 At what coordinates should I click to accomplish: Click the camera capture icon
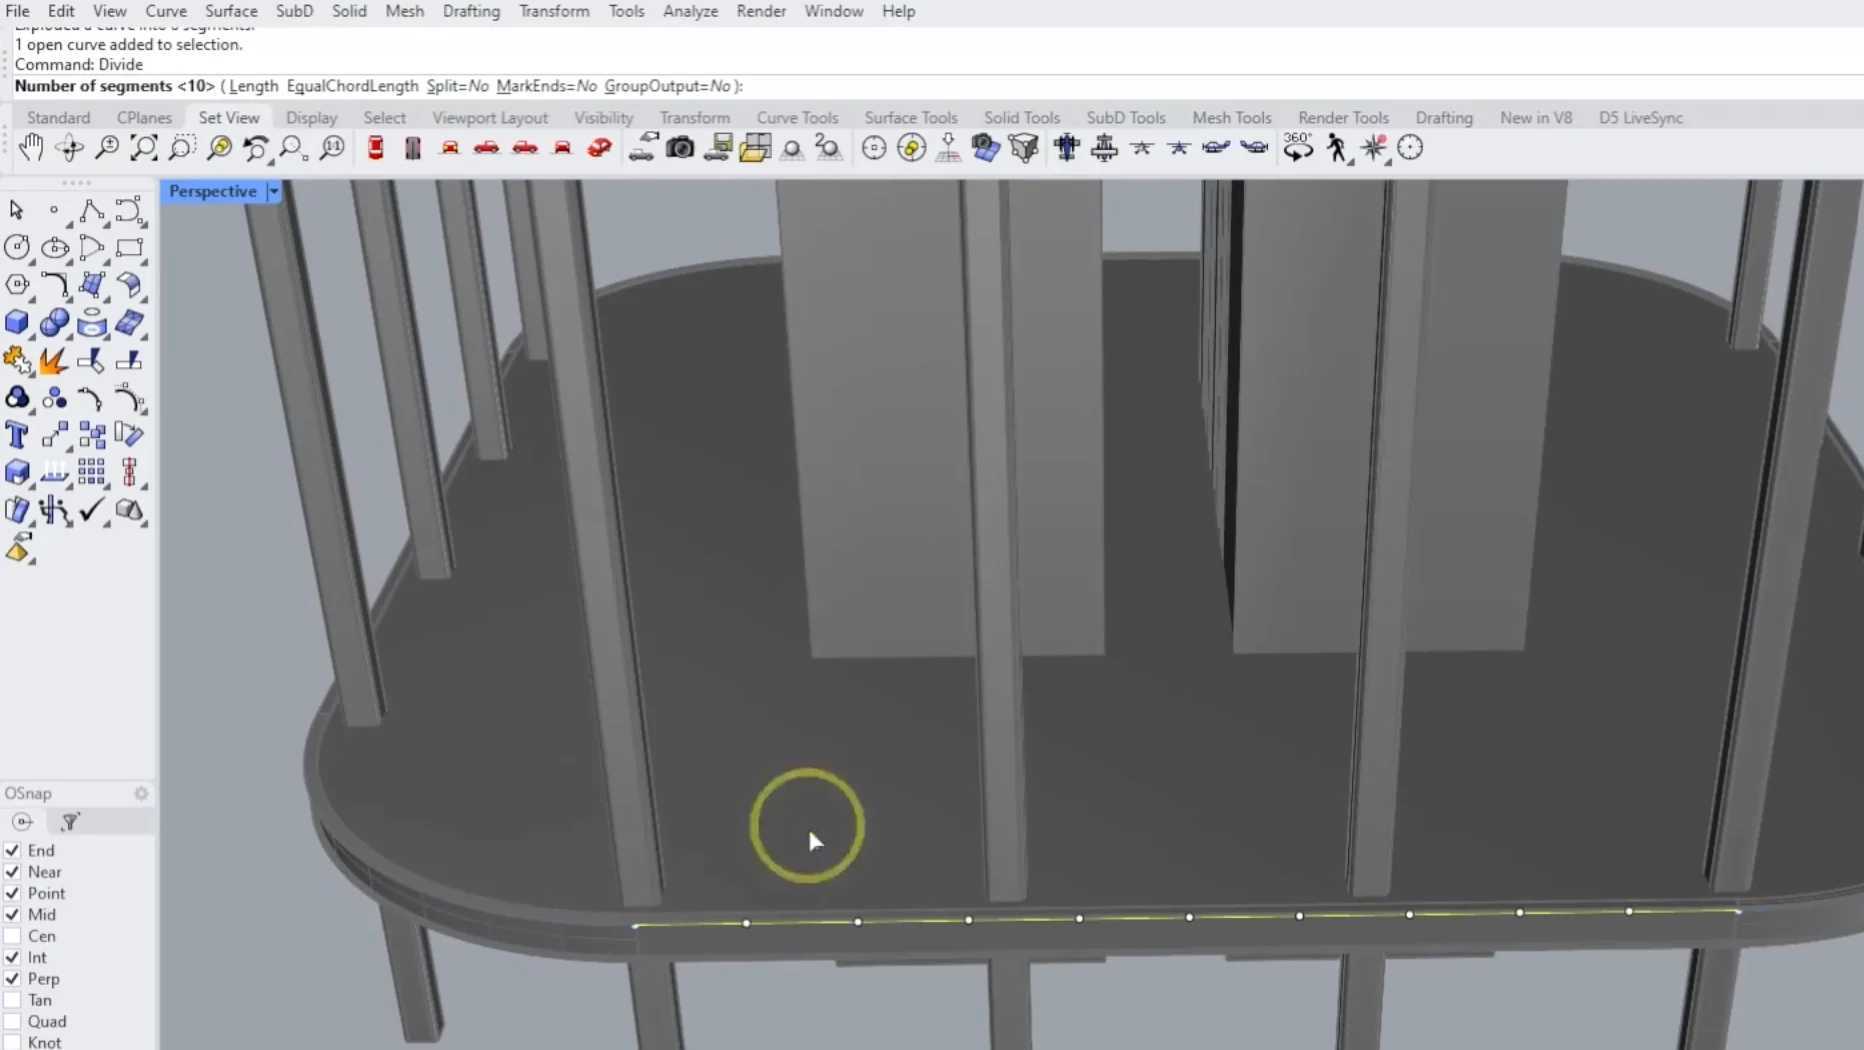[680, 148]
